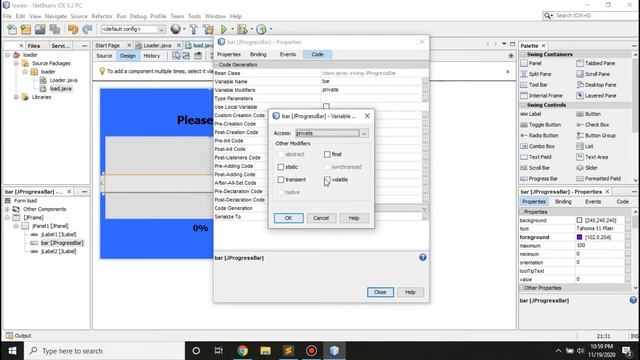Click the Save All toolbar icon
The image size is (640, 360).
[54, 29]
